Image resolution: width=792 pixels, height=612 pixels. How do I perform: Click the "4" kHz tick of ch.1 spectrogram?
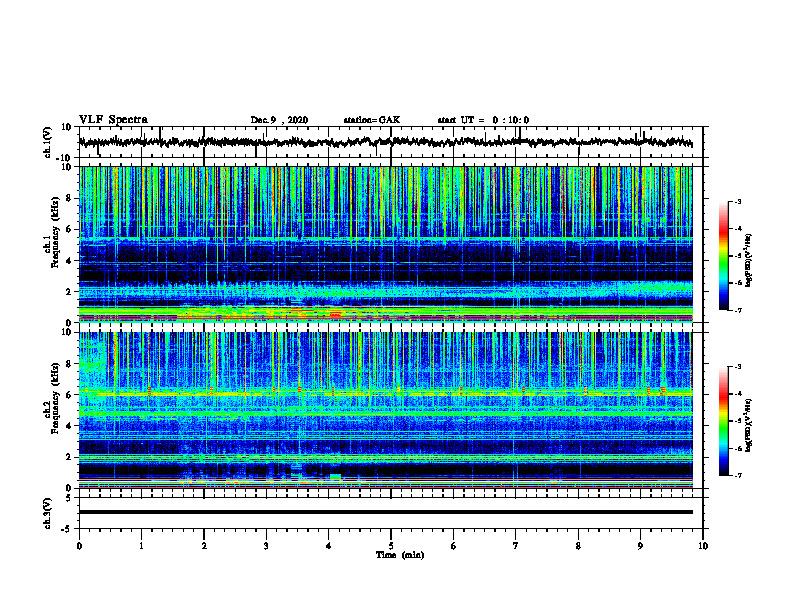click(x=70, y=261)
